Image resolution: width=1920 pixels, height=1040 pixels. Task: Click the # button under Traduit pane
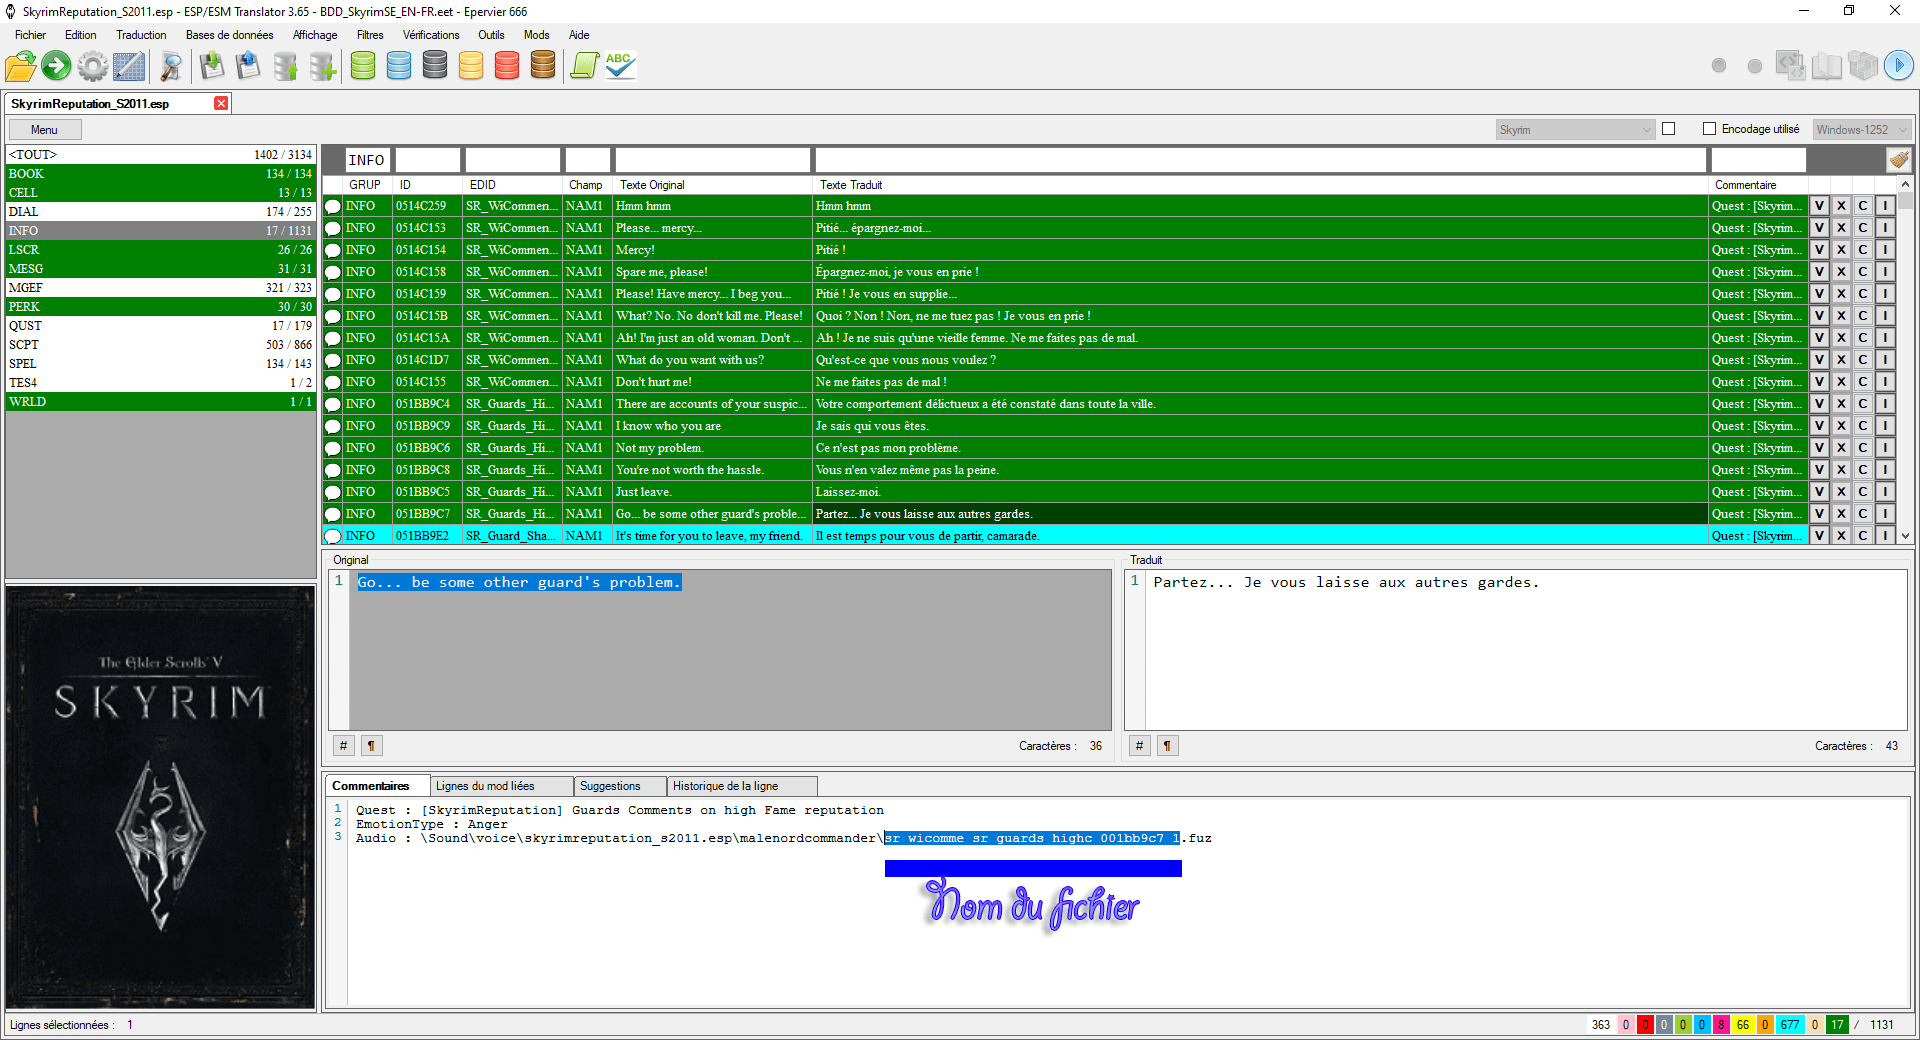[1140, 746]
